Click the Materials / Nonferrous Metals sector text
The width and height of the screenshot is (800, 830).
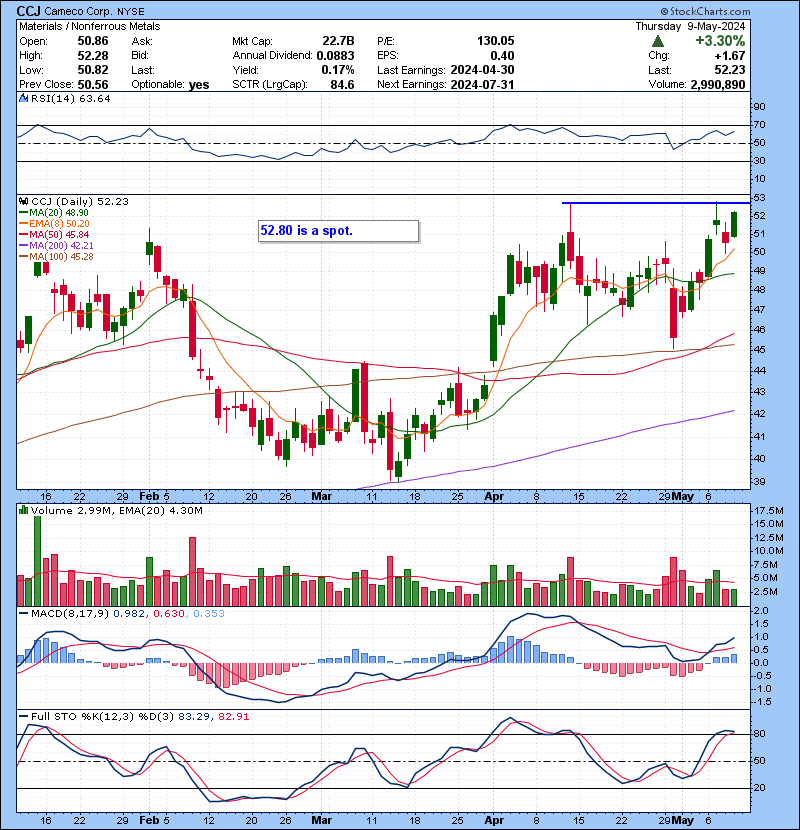coord(89,26)
